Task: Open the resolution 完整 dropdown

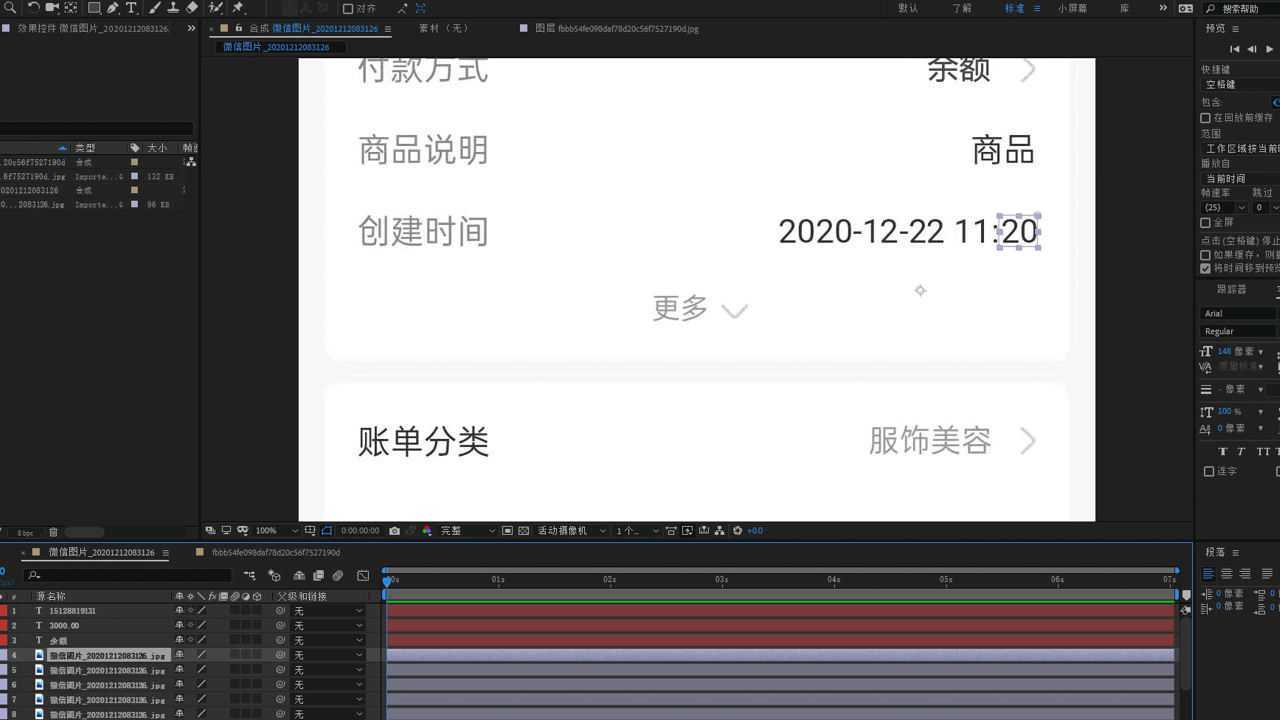Action: [468, 531]
